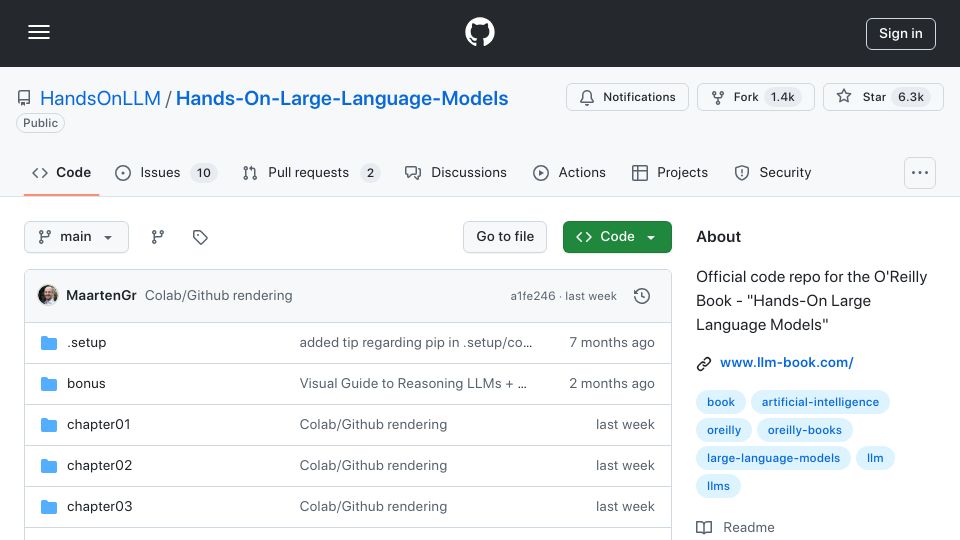The width and height of the screenshot is (960, 540).
Task: Click the chapter03 folder icon
Action: pos(49,507)
